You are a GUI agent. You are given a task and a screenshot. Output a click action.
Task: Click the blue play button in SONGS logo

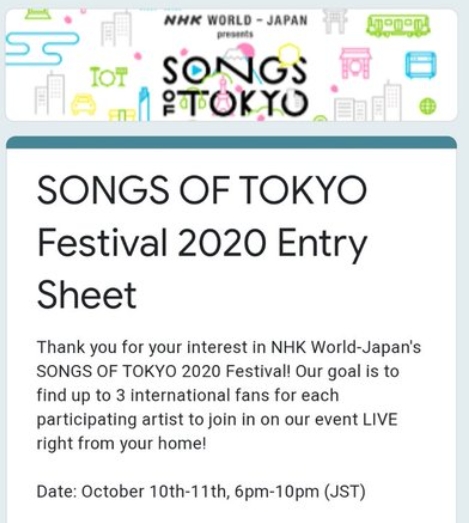pos(196,70)
